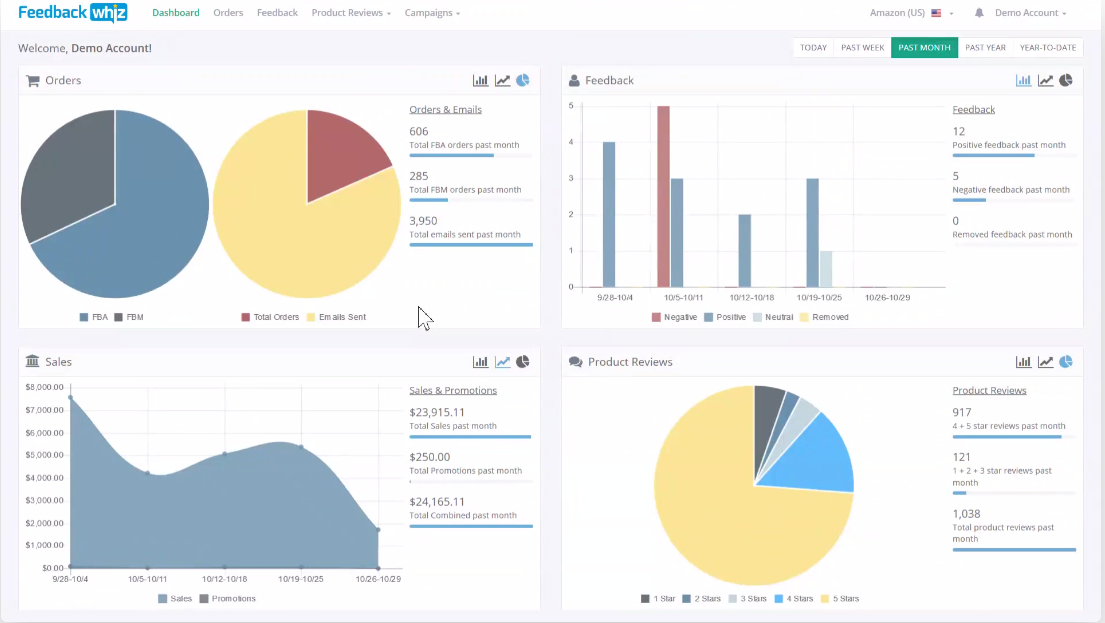Click the FeedbackWhiz logo

coord(73,13)
